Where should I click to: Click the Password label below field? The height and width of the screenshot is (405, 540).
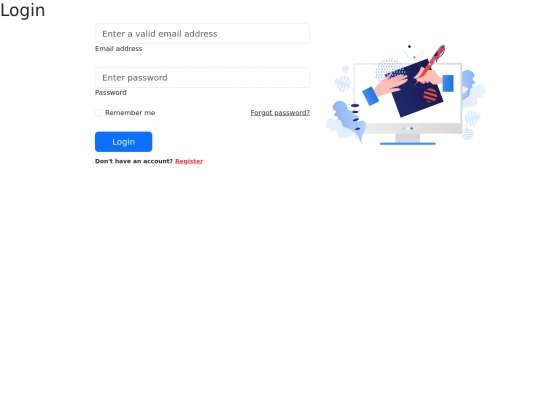[x=111, y=93]
